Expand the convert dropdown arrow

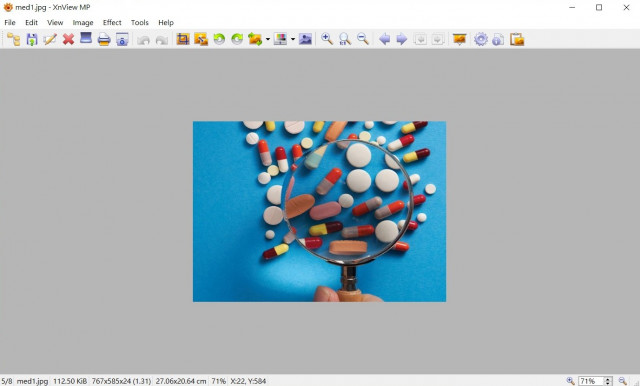268,40
